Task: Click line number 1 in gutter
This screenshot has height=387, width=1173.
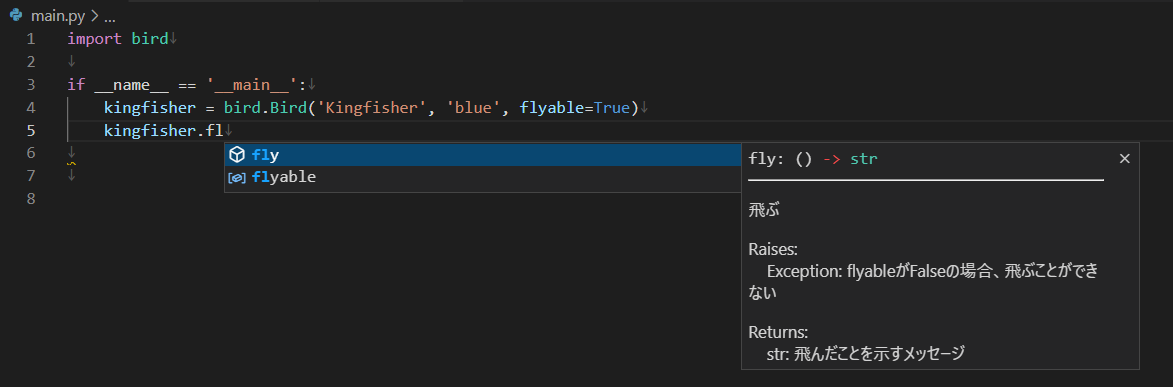Action: coord(31,39)
